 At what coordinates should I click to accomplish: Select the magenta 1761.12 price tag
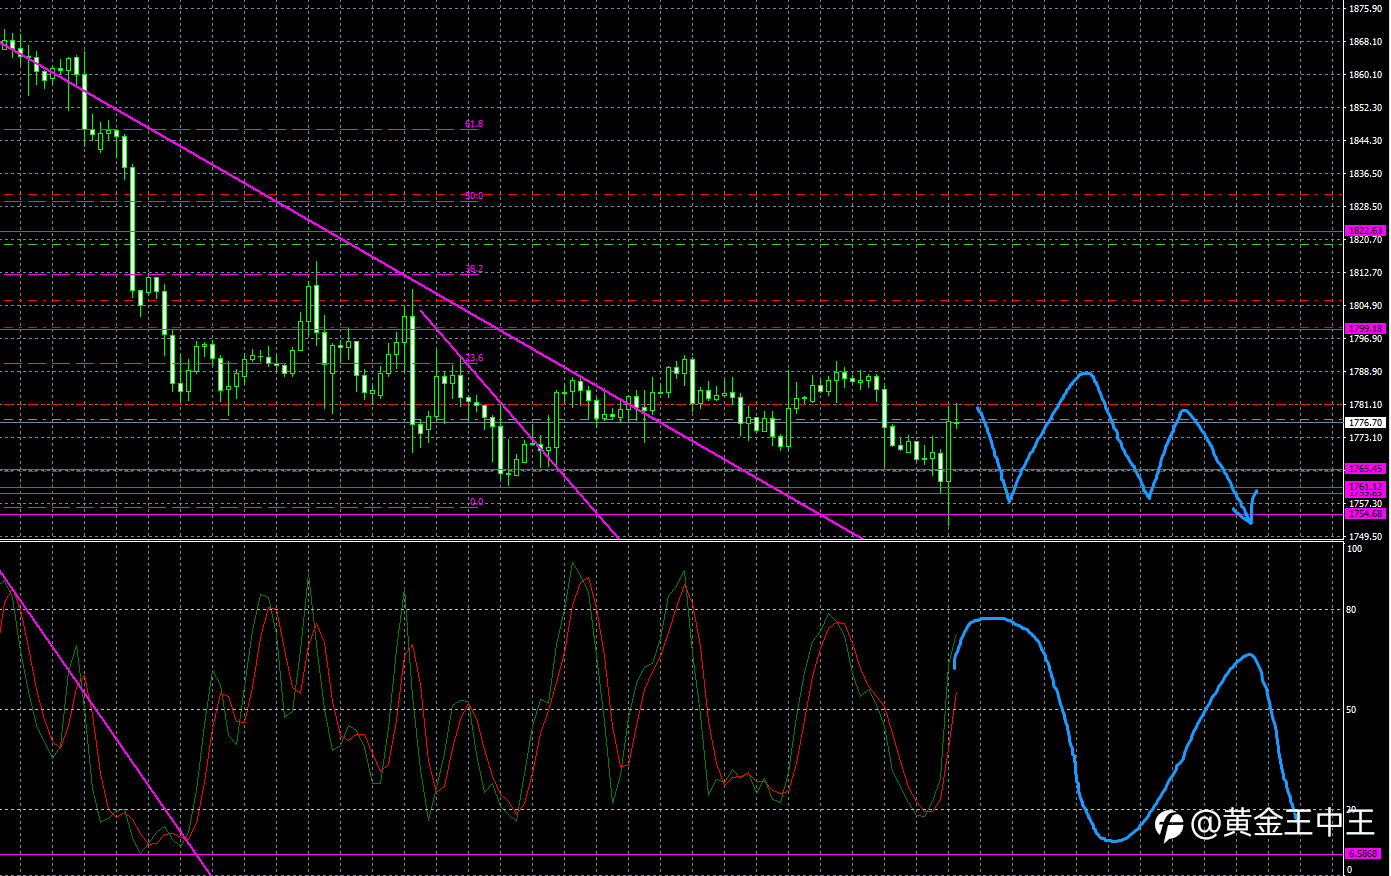coord(1365,487)
